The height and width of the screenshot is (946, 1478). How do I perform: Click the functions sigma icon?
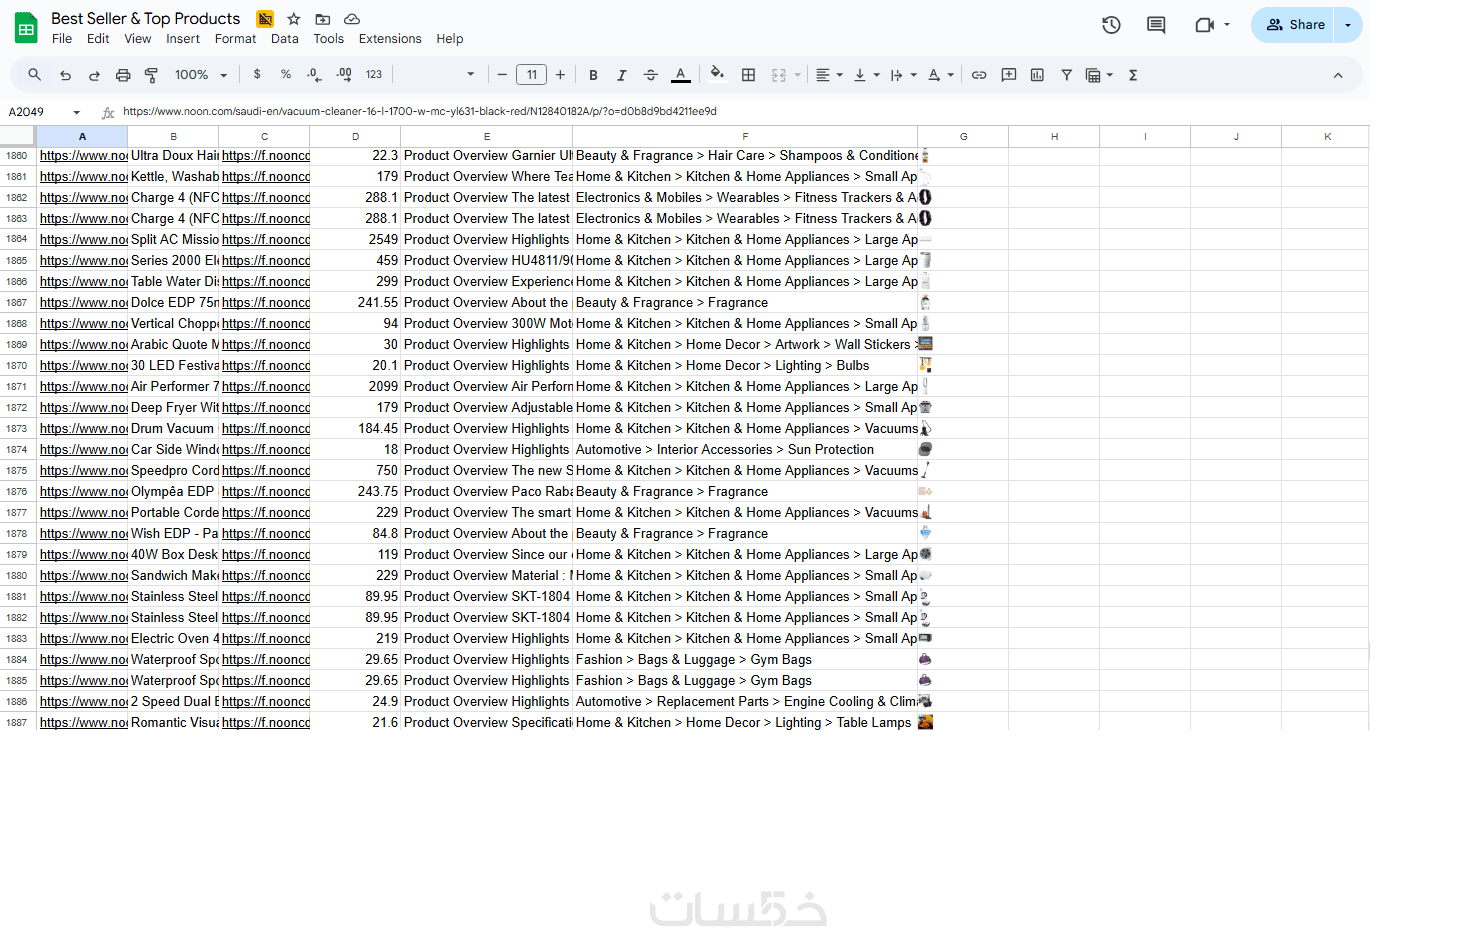(1133, 75)
